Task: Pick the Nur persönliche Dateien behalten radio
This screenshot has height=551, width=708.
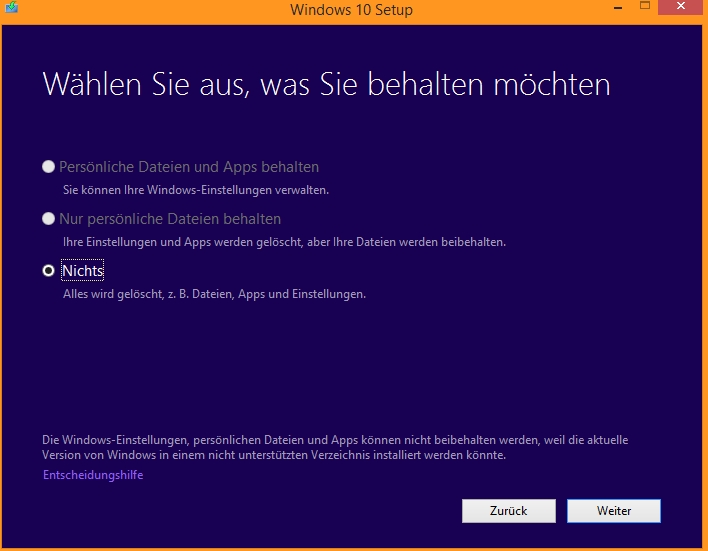Action: [48, 219]
